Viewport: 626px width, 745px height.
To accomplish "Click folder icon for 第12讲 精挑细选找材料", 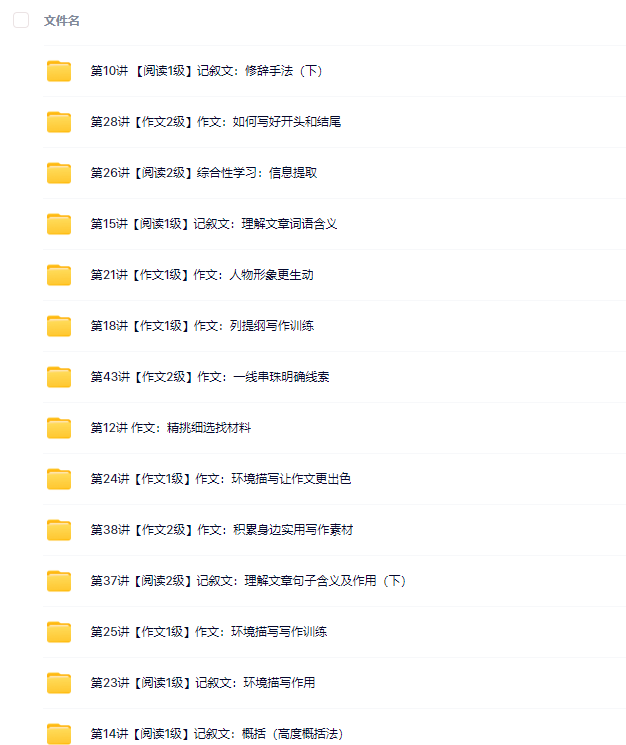I will 59,428.
